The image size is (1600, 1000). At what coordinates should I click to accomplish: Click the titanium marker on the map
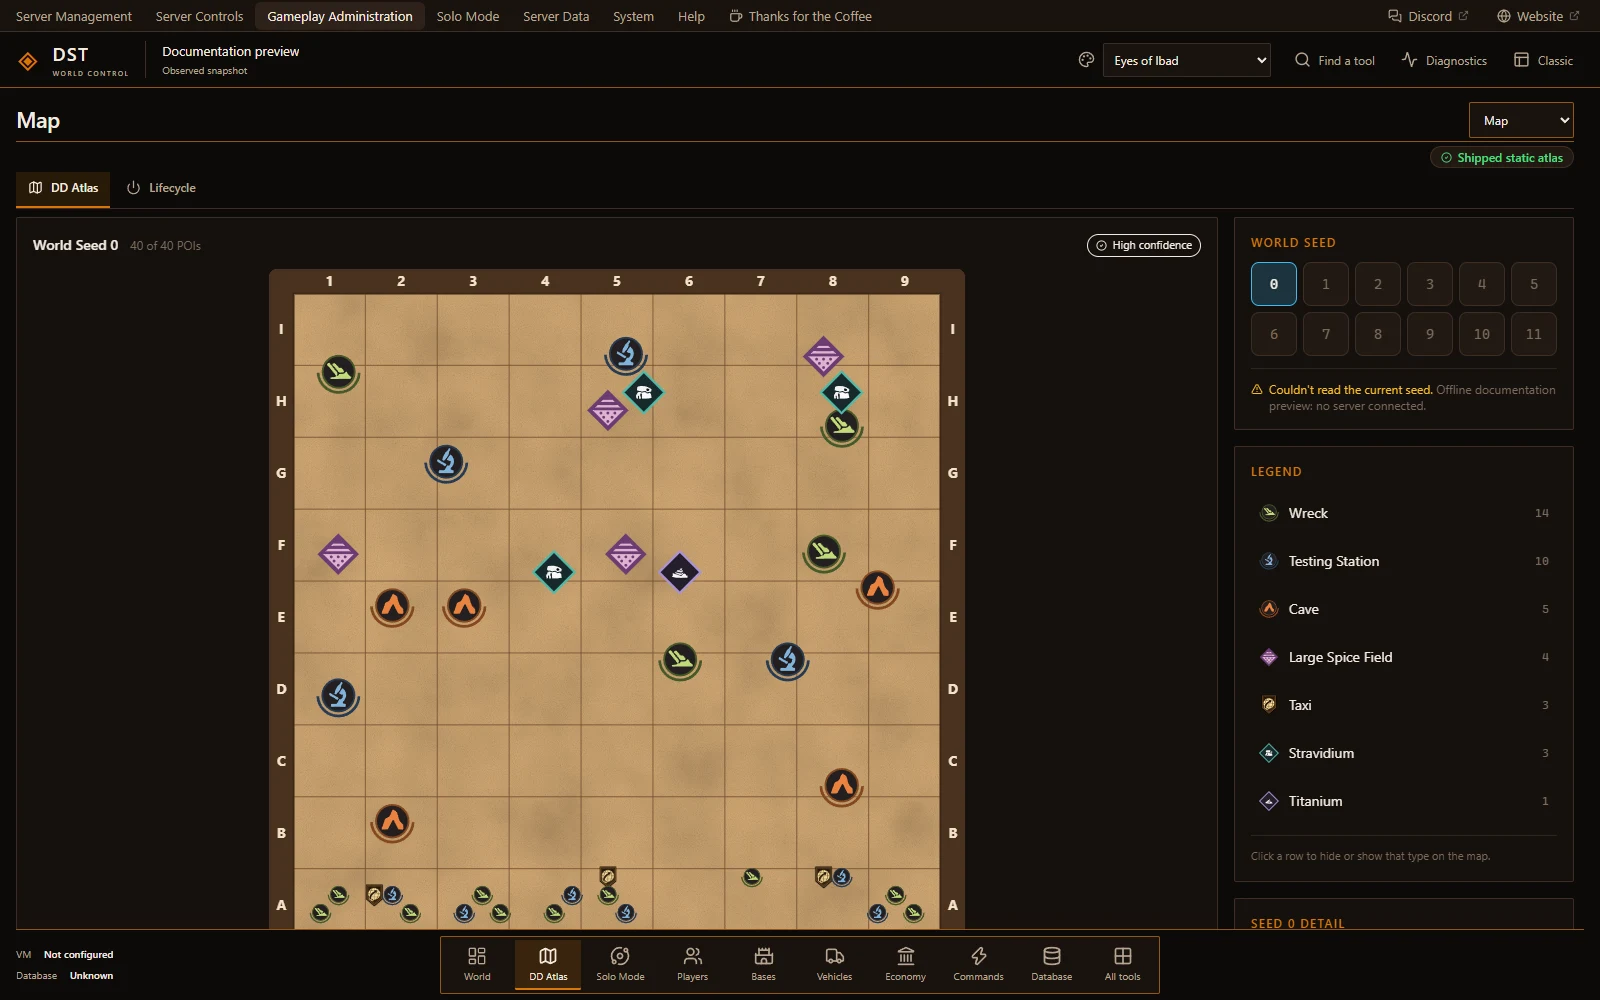coord(680,572)
